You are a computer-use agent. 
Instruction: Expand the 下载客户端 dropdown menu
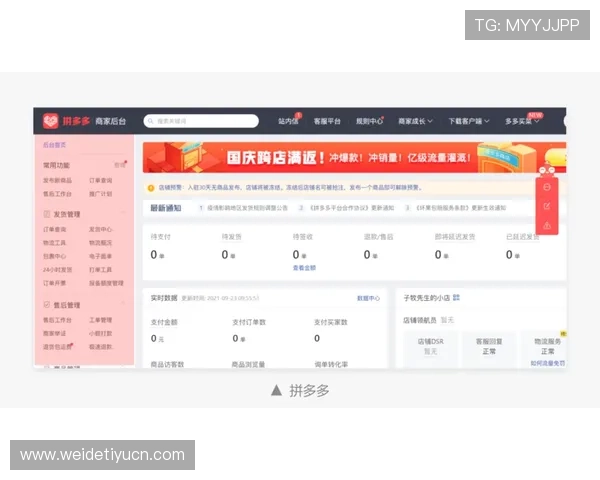tap(469, 121)
